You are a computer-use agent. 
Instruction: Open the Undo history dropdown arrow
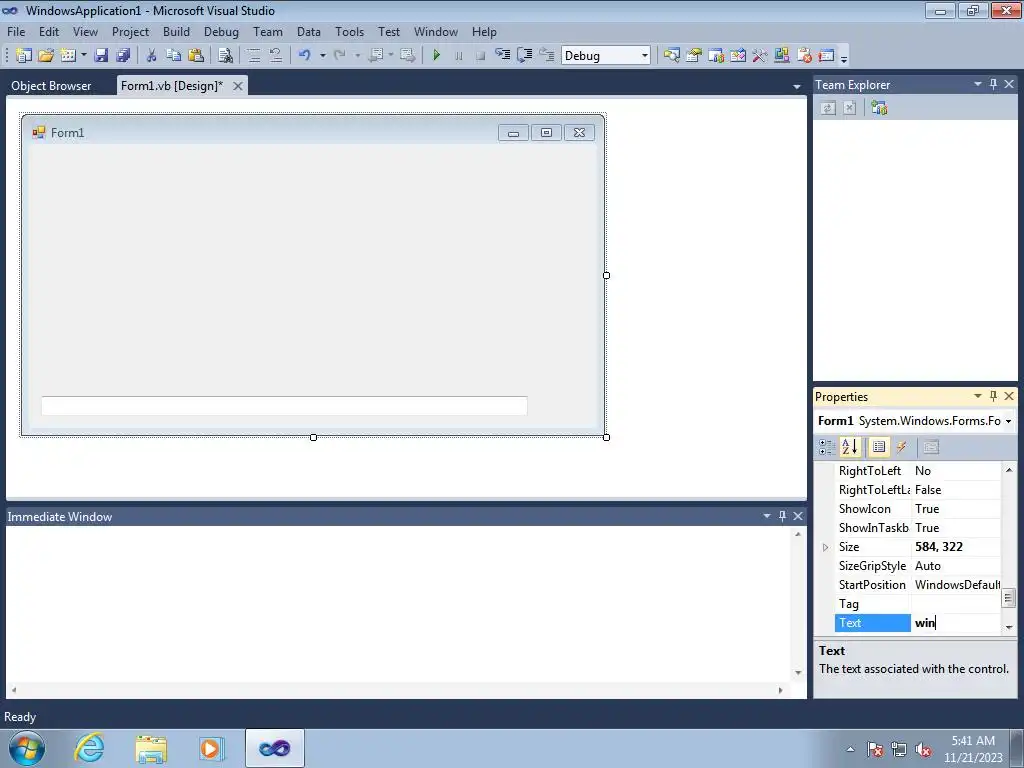[323, 56]
